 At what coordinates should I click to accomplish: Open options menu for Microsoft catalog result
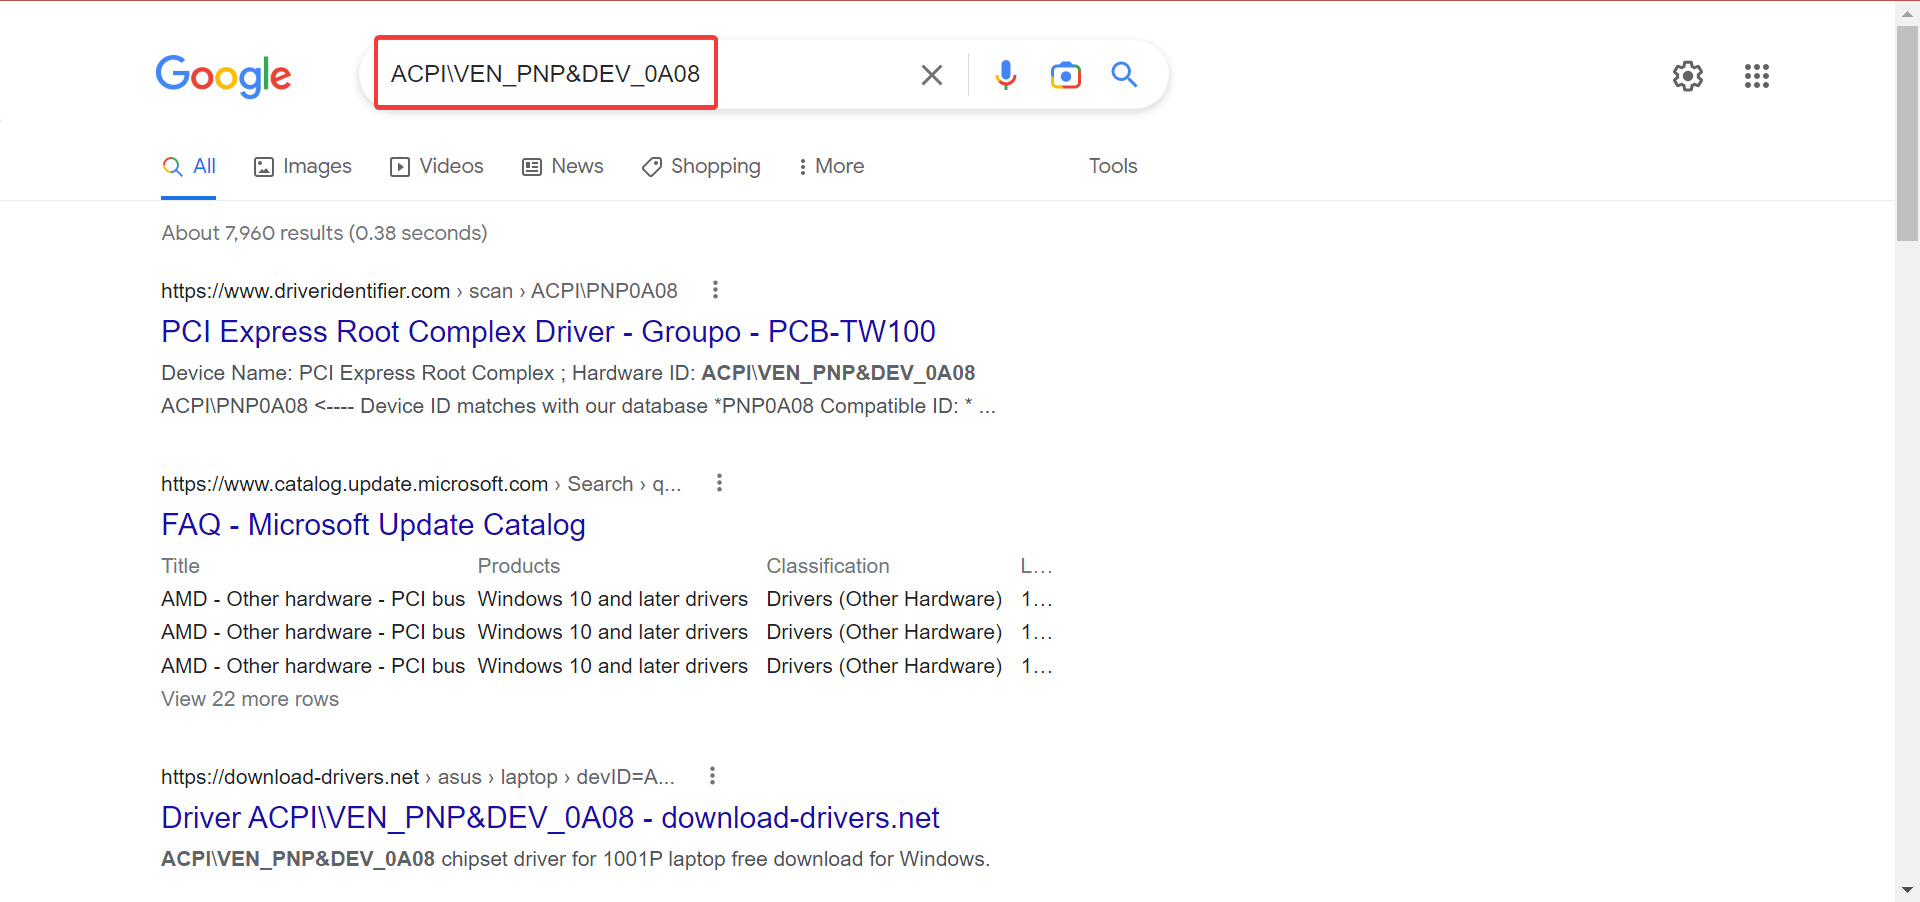[719, 483]
